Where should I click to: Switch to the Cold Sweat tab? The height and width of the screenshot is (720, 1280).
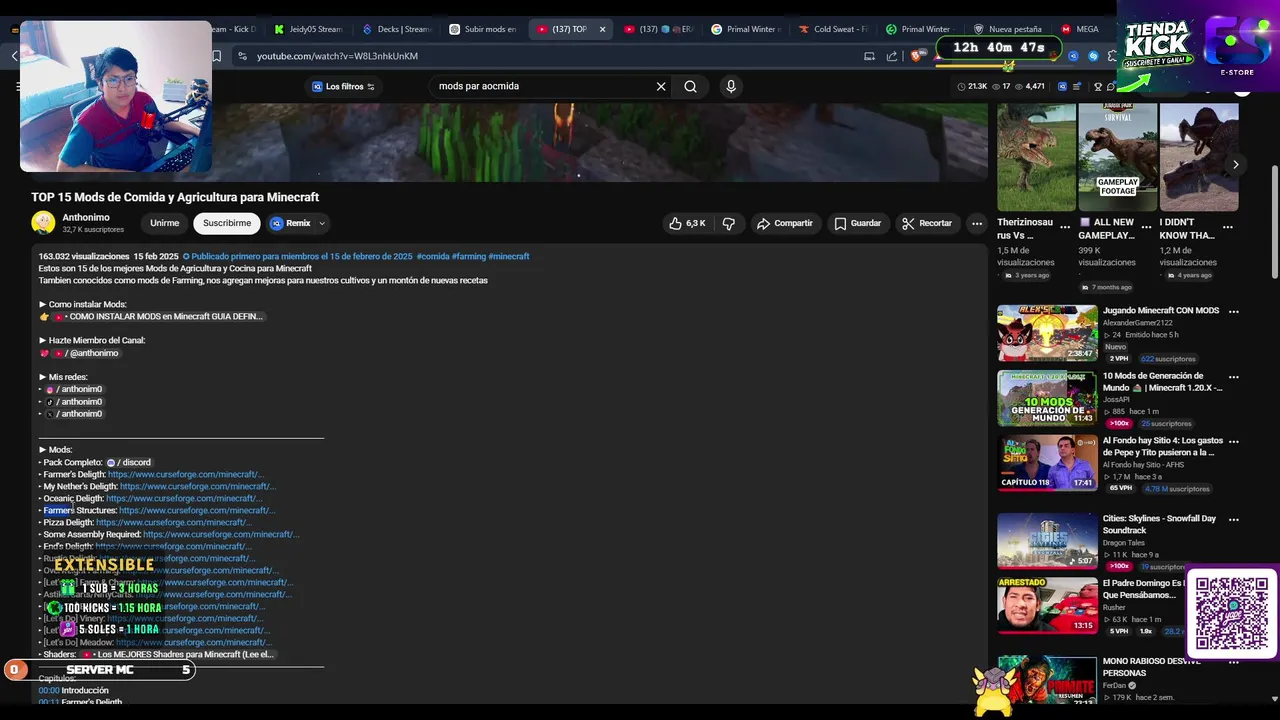coord(833,29)
